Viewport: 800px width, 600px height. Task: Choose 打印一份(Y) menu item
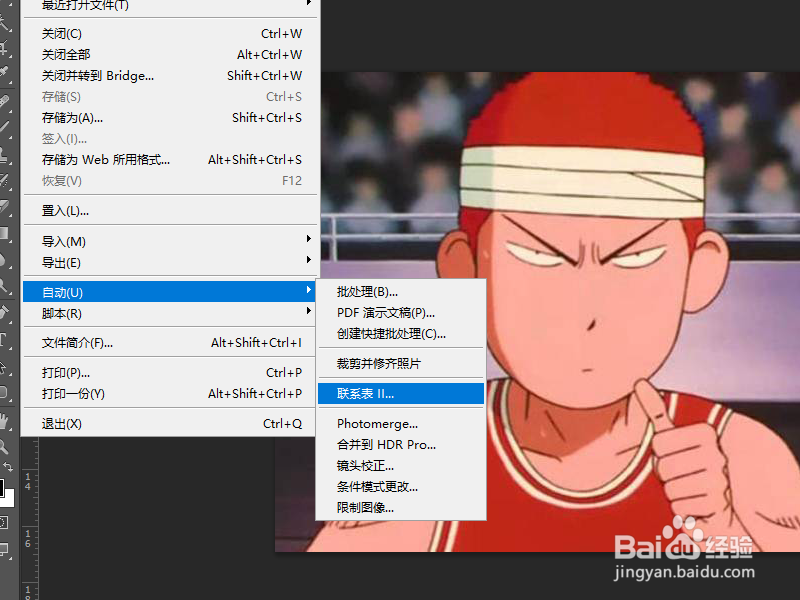[170, 393]
